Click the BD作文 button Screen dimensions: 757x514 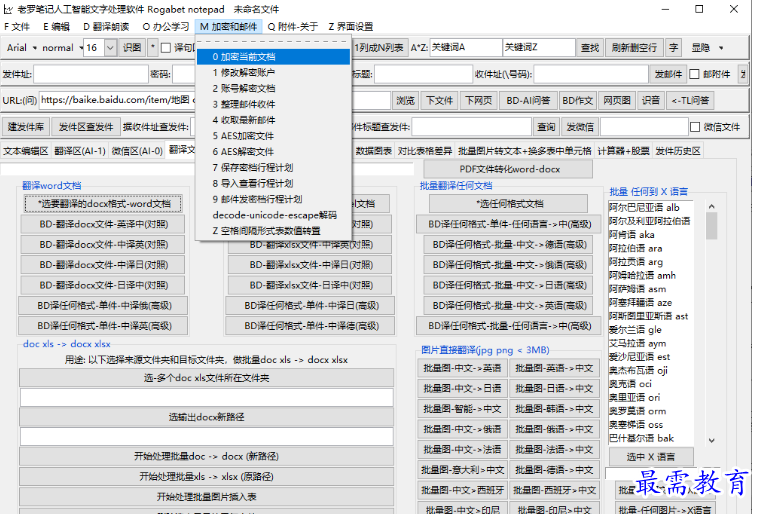click(577, 100)
